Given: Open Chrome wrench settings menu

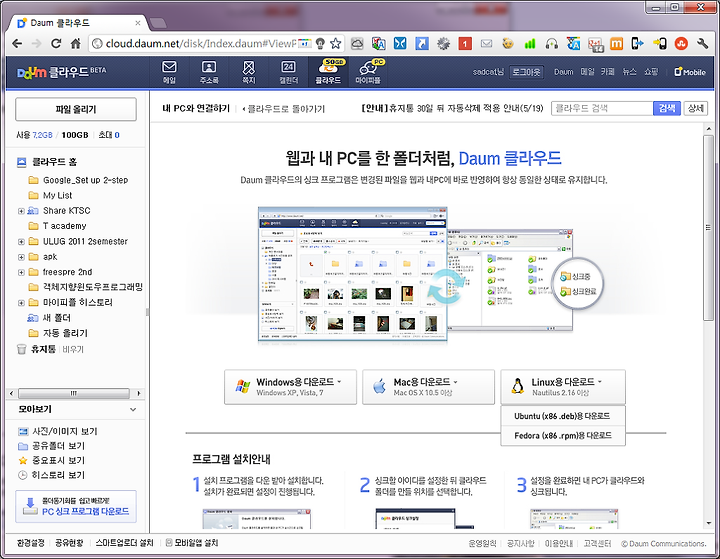Looking at the screenshot, I should [x=702, y=44].
